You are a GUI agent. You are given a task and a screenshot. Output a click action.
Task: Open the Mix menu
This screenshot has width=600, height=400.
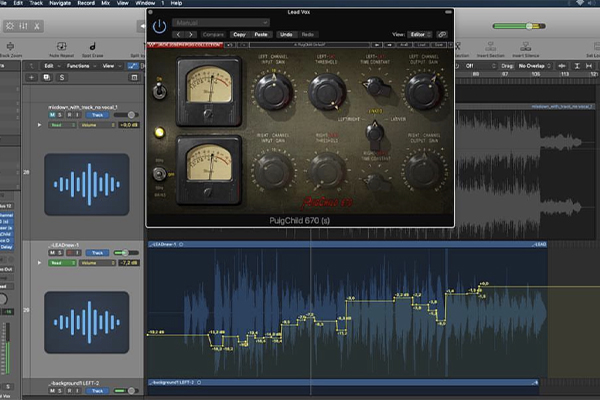pos(106,3)
